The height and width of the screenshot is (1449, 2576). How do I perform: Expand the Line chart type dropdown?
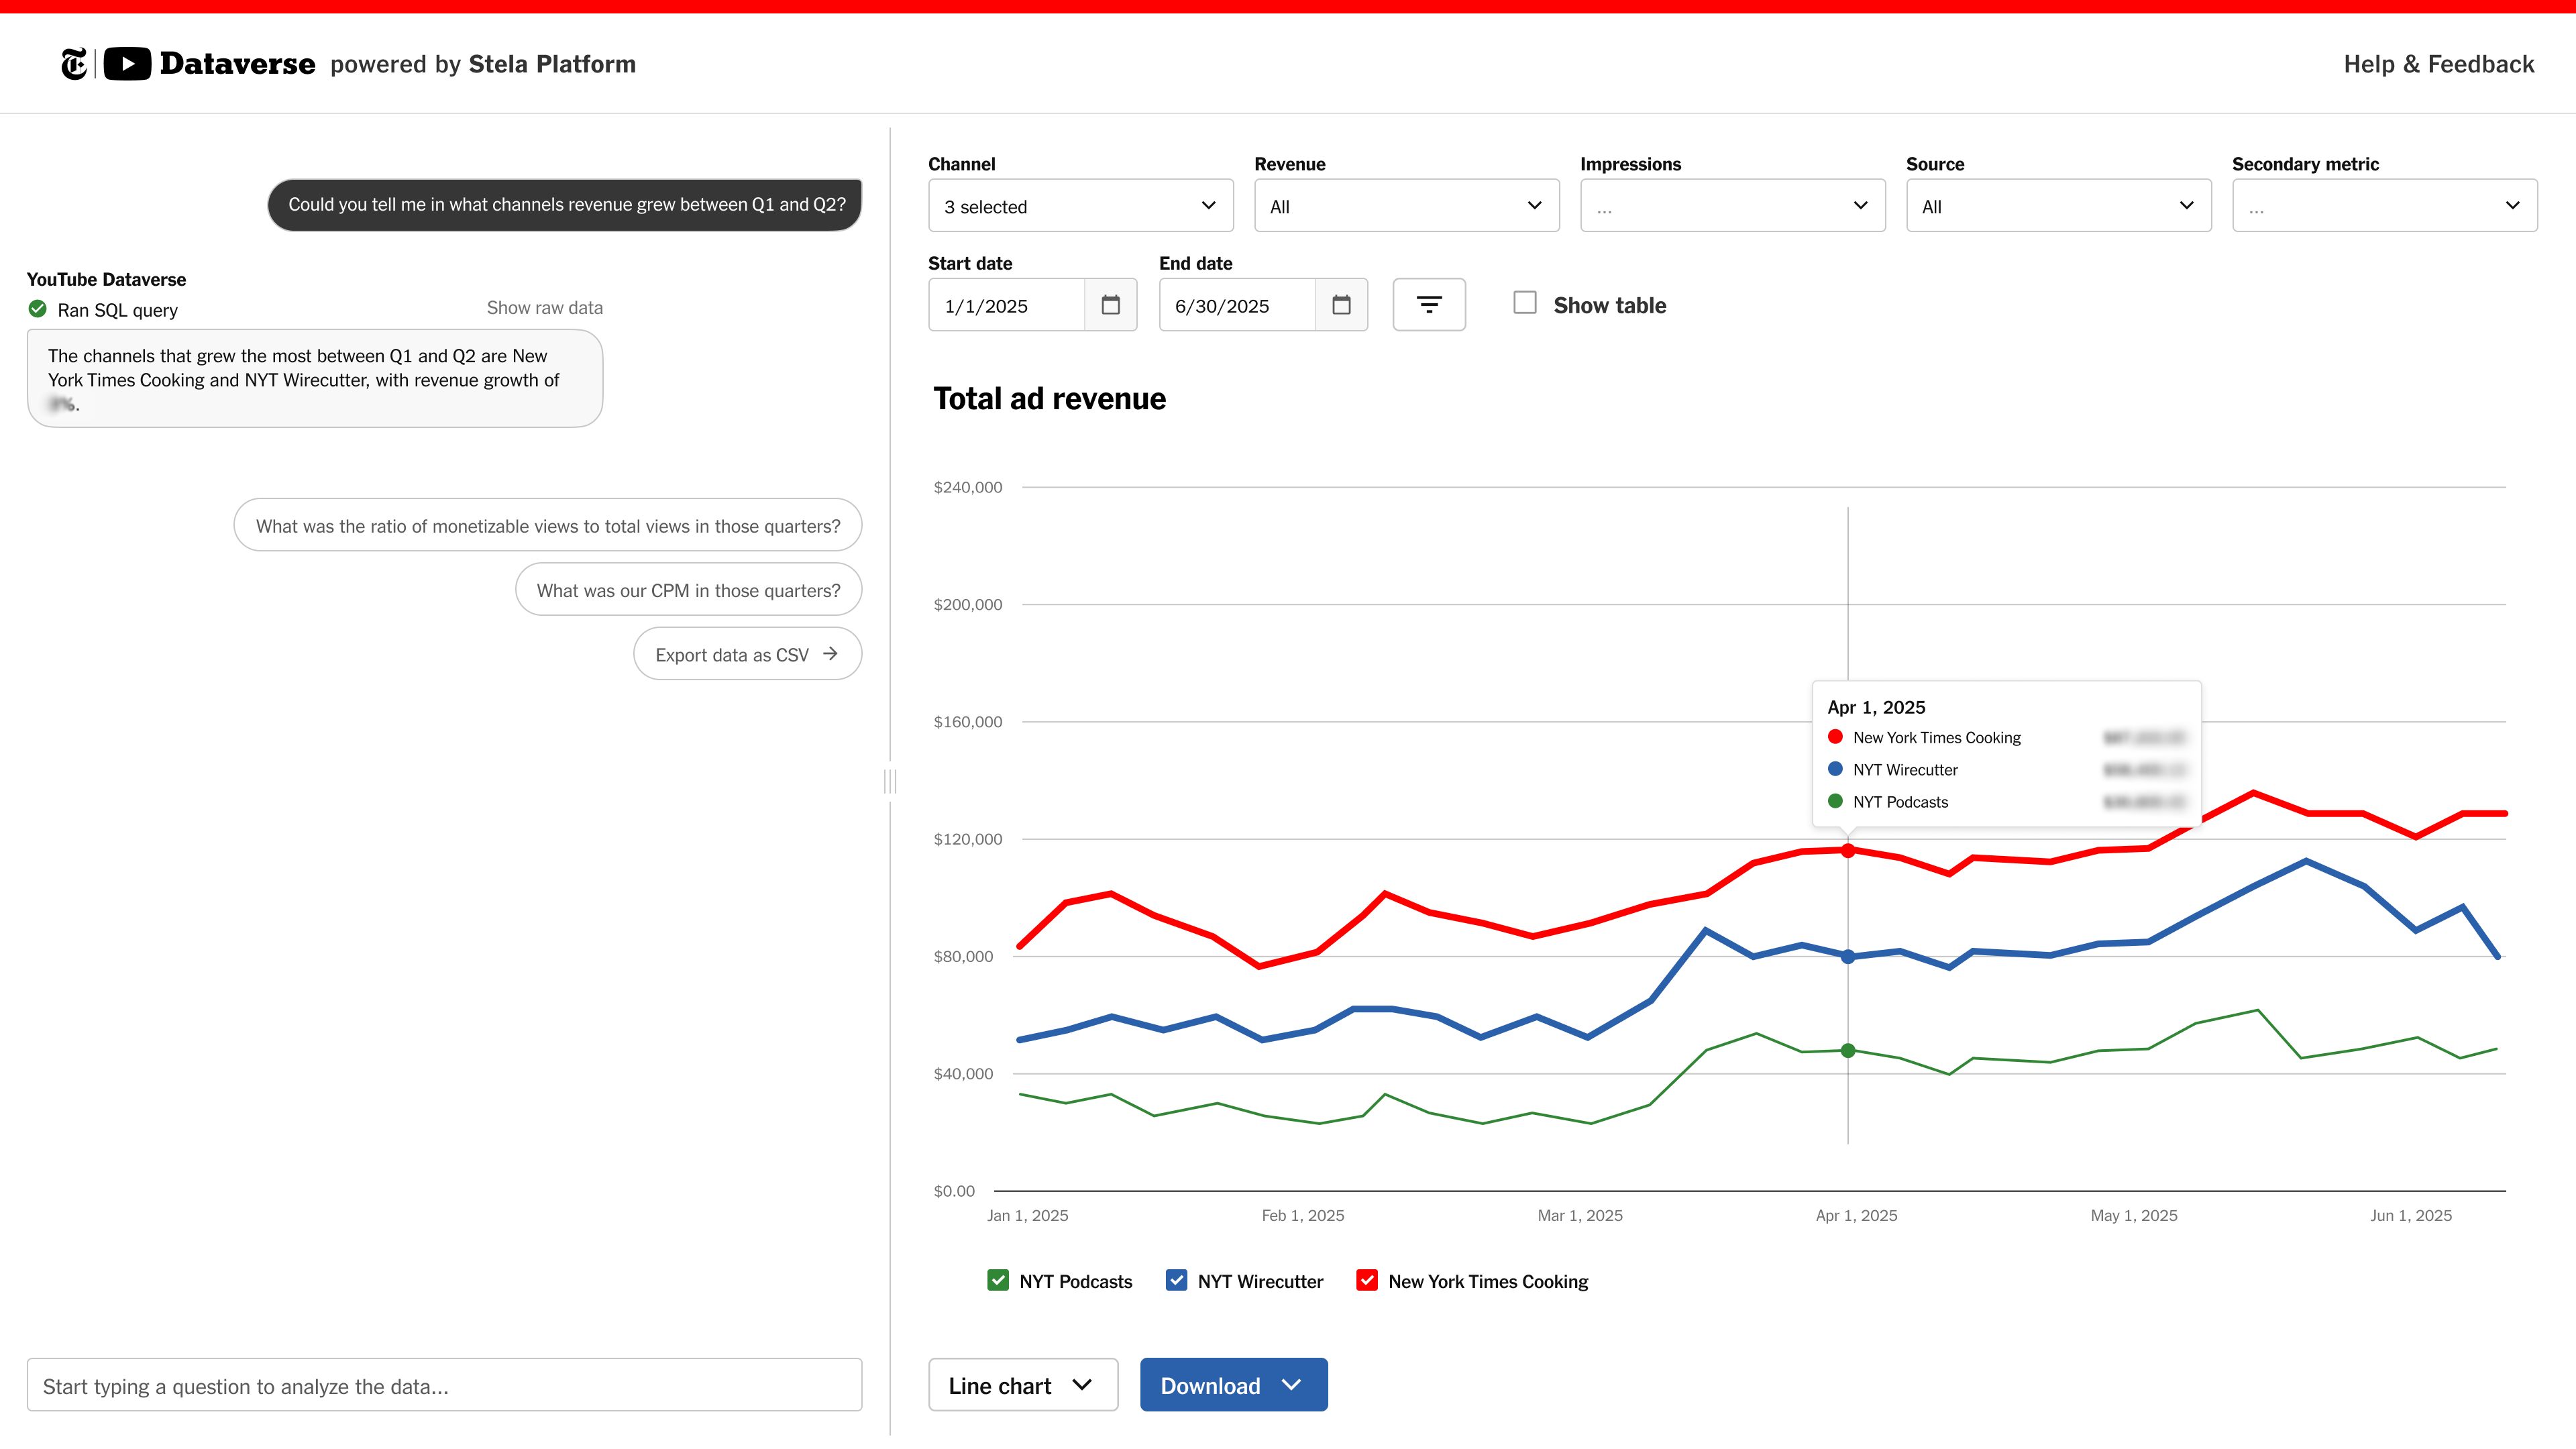[1023, 1385]
